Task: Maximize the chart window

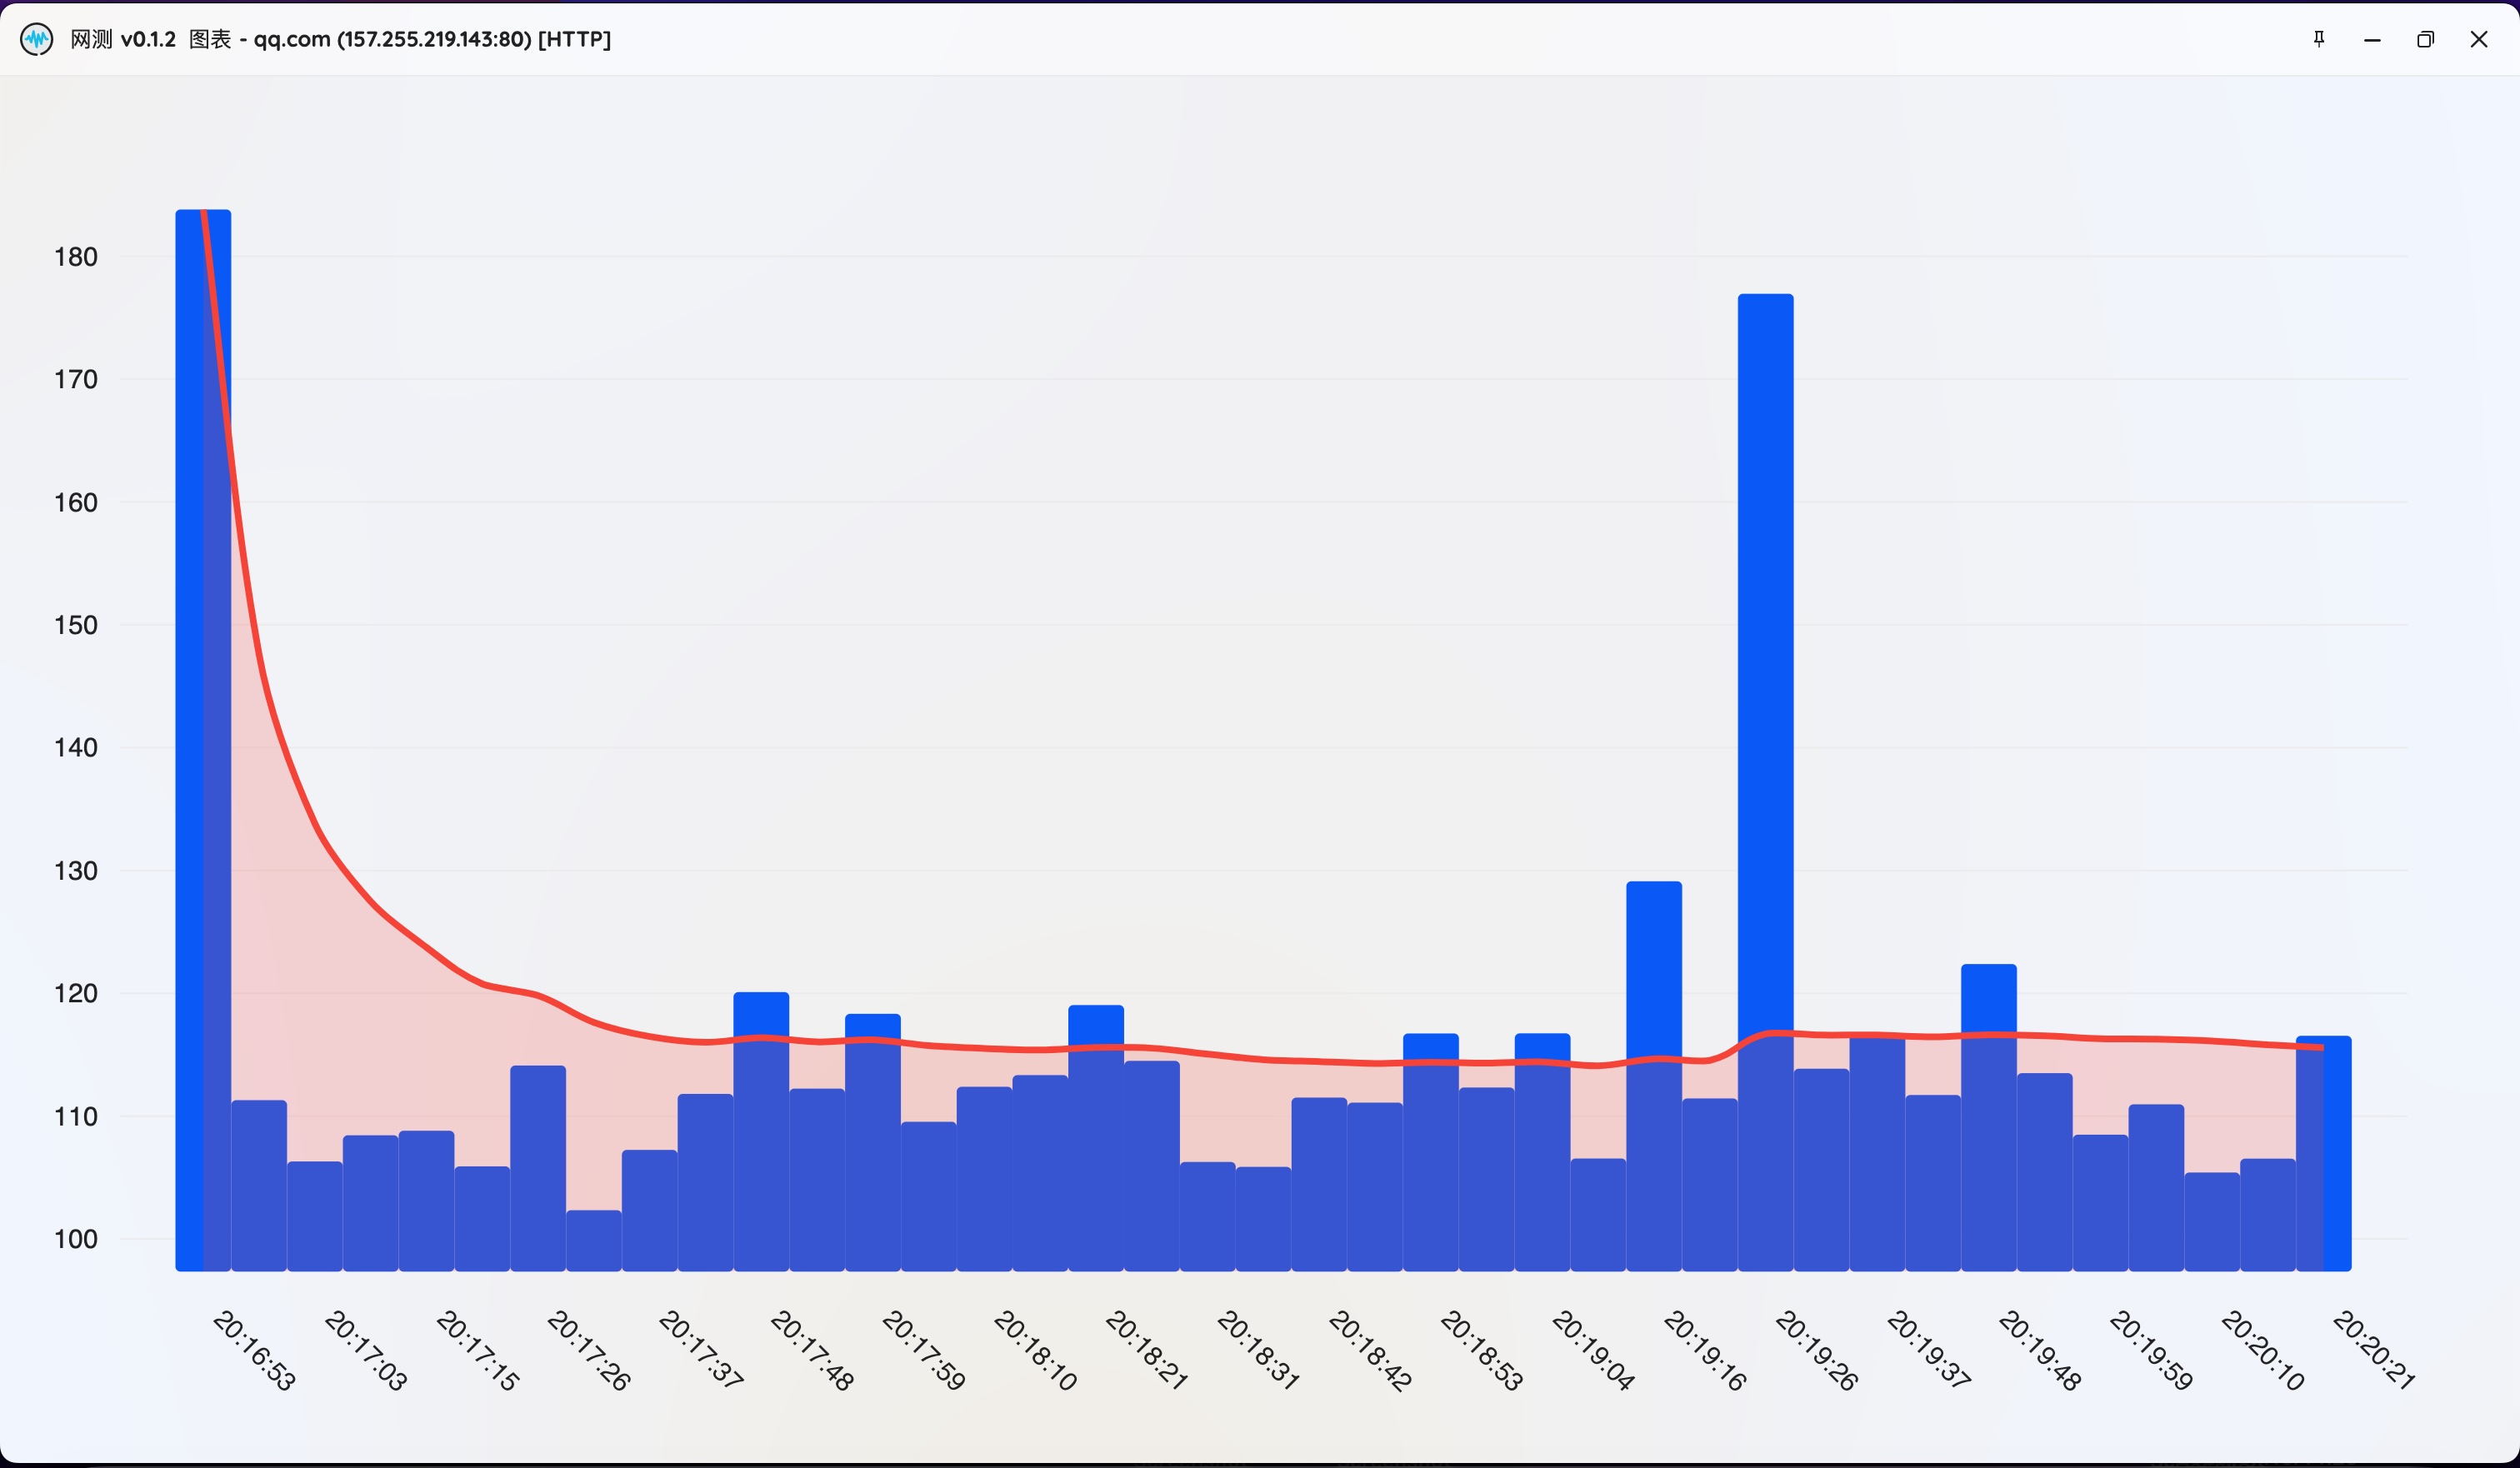Action: 2425,39
